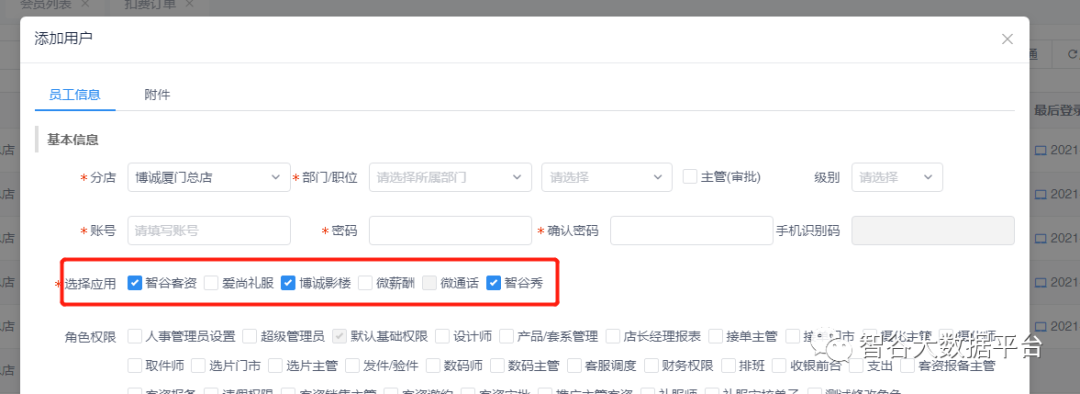Select the 客资报备主管 role checkbox
The width and height of the screenshot is (1080, 394).
908,365
